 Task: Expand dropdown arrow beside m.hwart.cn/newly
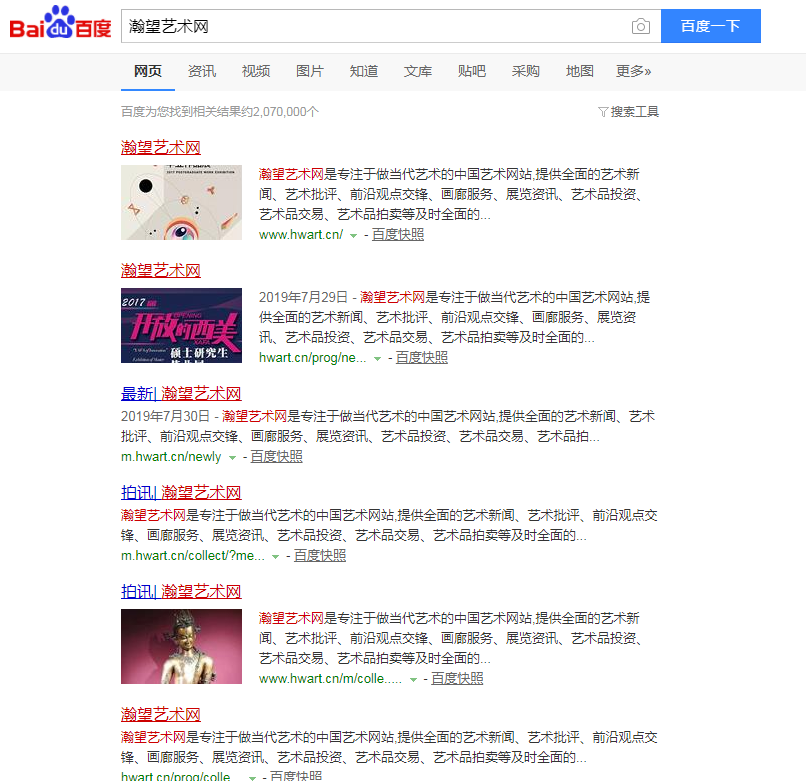point(232,457)
